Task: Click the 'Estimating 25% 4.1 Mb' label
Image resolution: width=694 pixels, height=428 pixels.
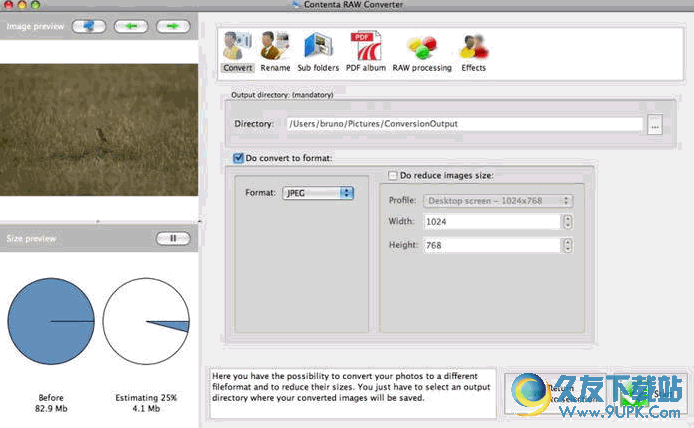Action: click(146, 403)
